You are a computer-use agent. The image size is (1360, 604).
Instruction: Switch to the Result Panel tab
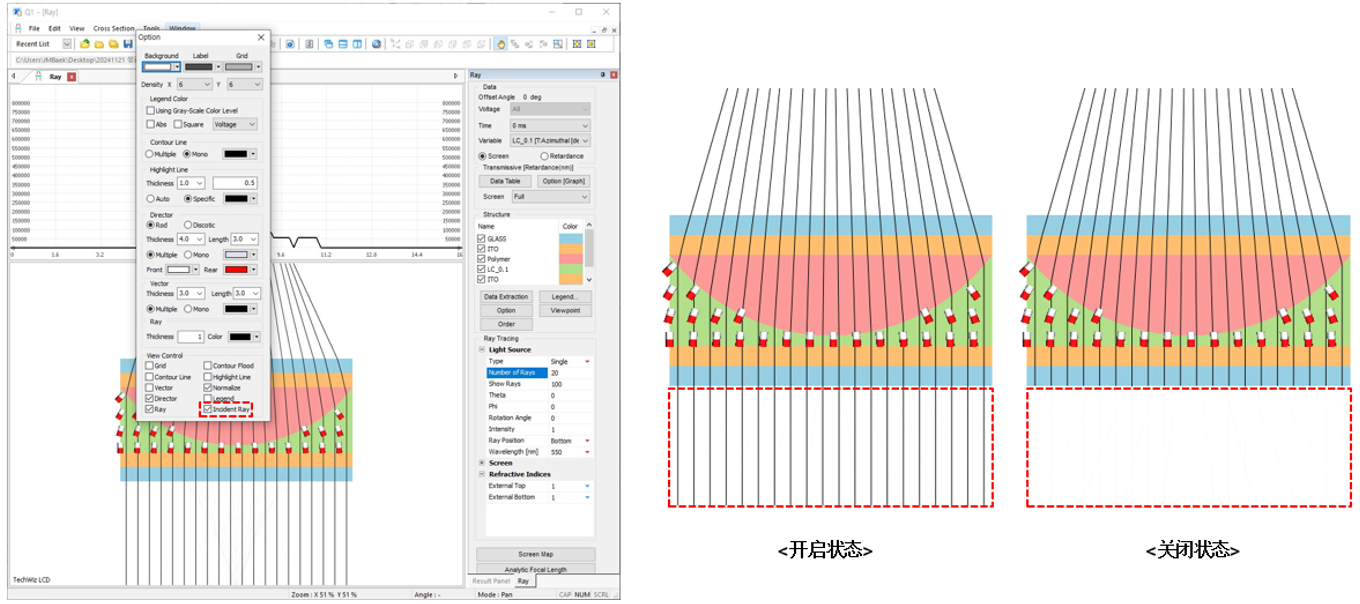tap(490, 580)
